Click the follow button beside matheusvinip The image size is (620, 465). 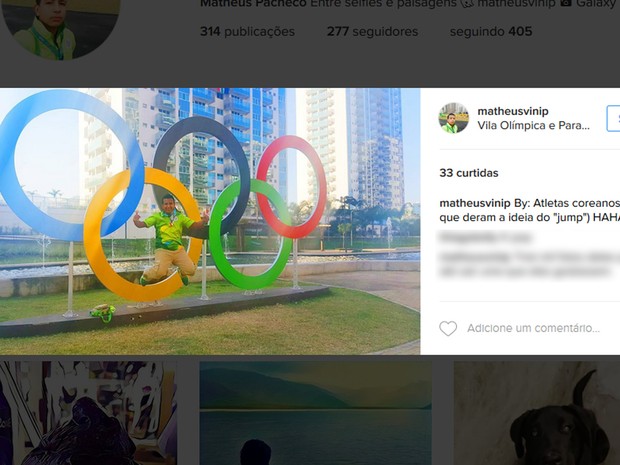[x=613, y=118]
